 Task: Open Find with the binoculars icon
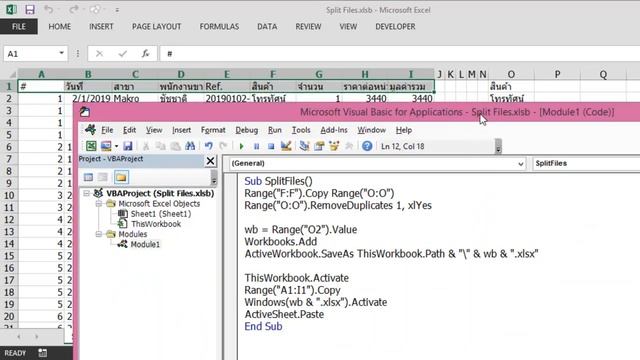pos(190,146)
